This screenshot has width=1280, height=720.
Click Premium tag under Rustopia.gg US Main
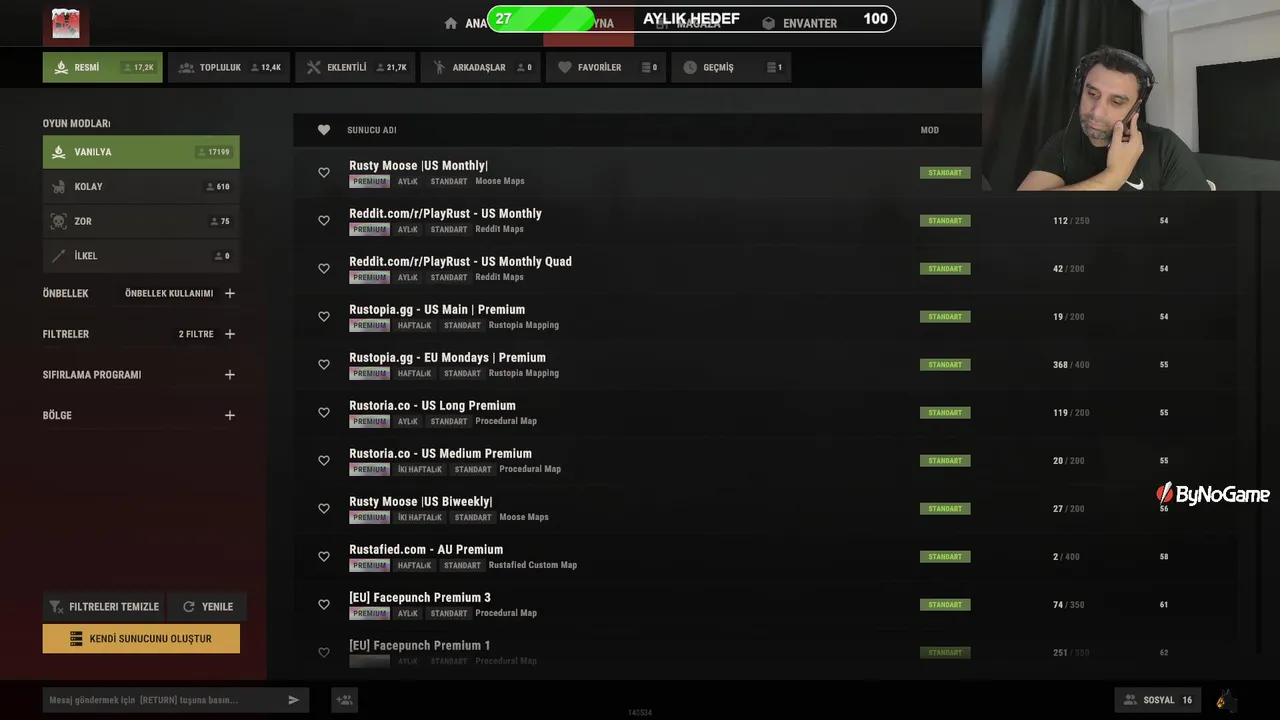click(x=369, y=325)
